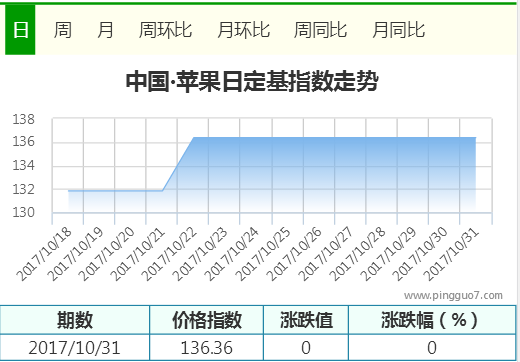Click the 涨跌值 column header

[306, 320]
